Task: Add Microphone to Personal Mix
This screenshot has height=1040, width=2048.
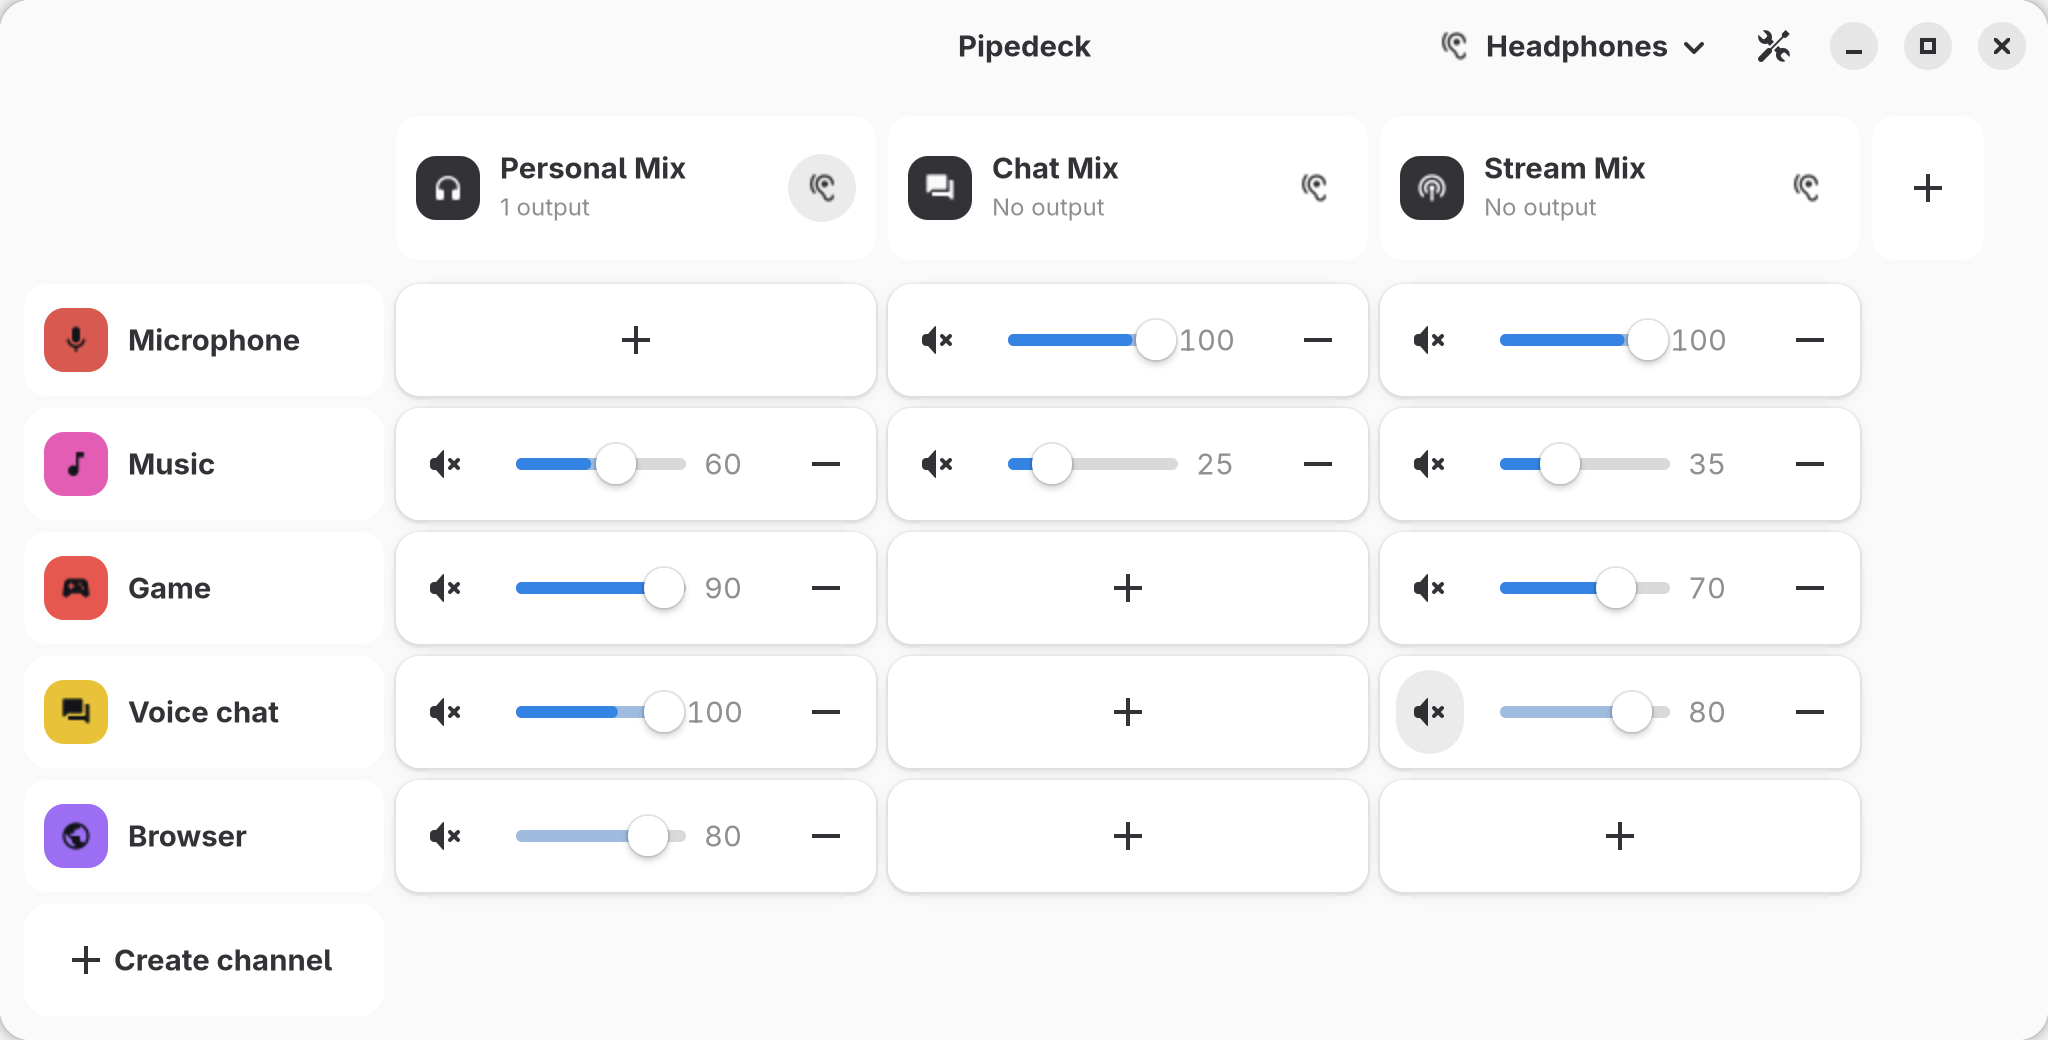Action: pyautogui.click(x=636, y=340)
